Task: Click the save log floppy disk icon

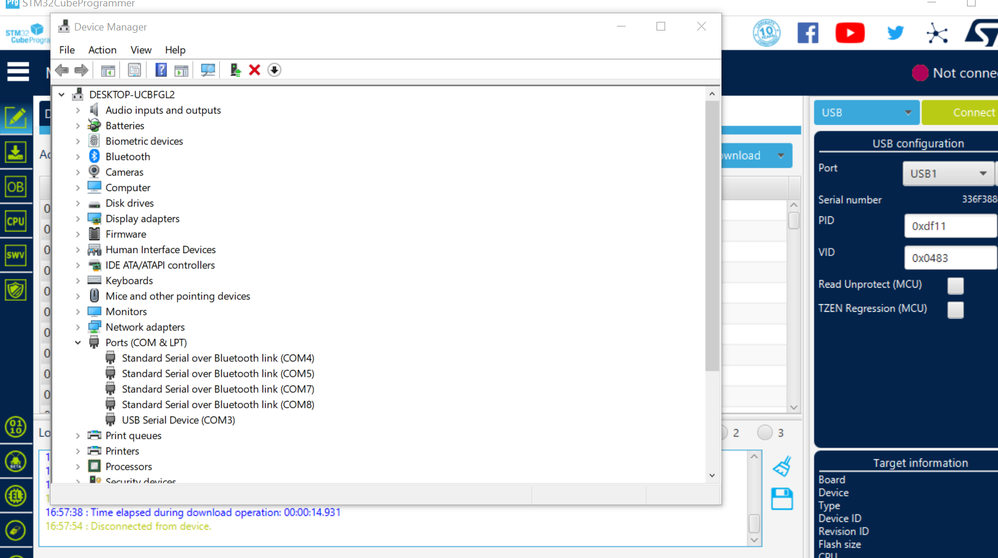Action: (x=782, y=499)
